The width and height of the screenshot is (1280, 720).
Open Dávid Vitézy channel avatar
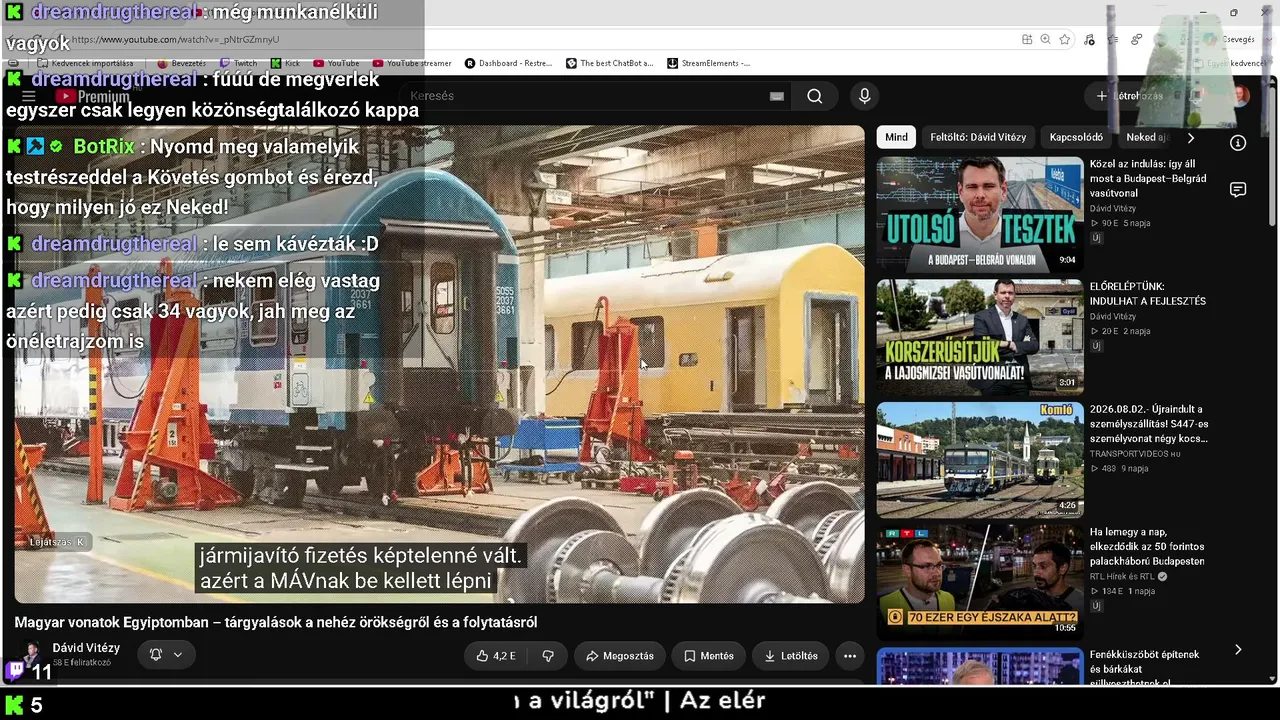coord(29,655)
